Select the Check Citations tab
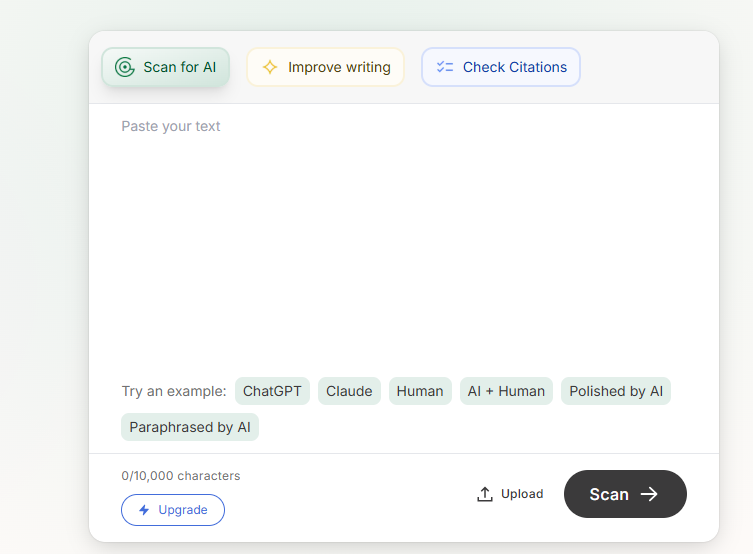 click(501, 68)
